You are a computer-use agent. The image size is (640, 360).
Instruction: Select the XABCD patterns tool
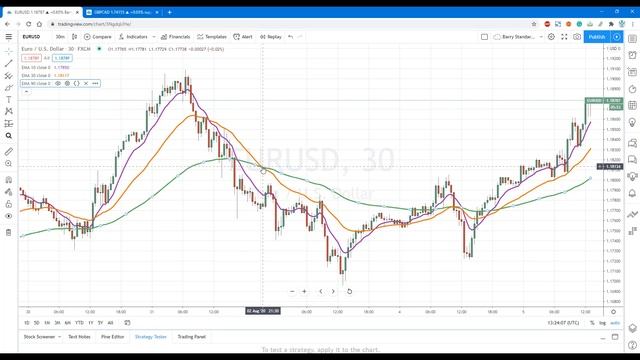(x=9, y=111)
